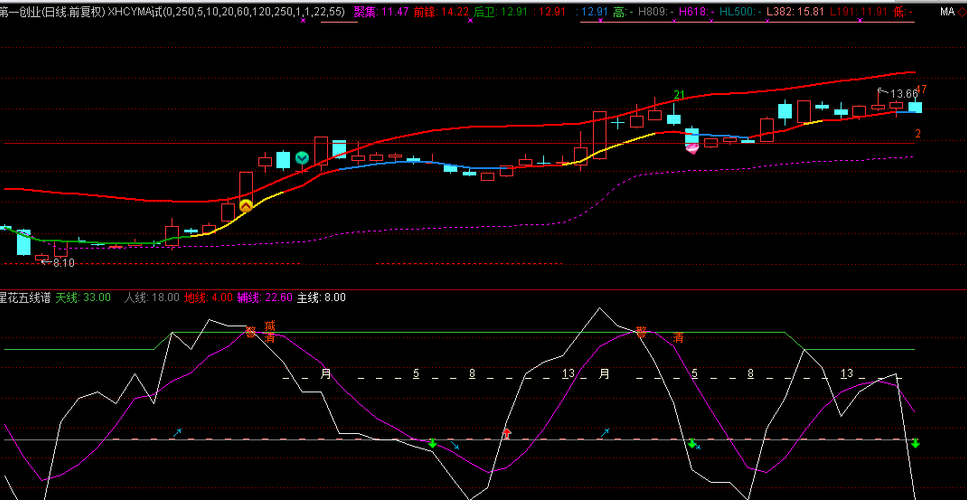Click the 聚集: 11.47 value

click(381, 10)
